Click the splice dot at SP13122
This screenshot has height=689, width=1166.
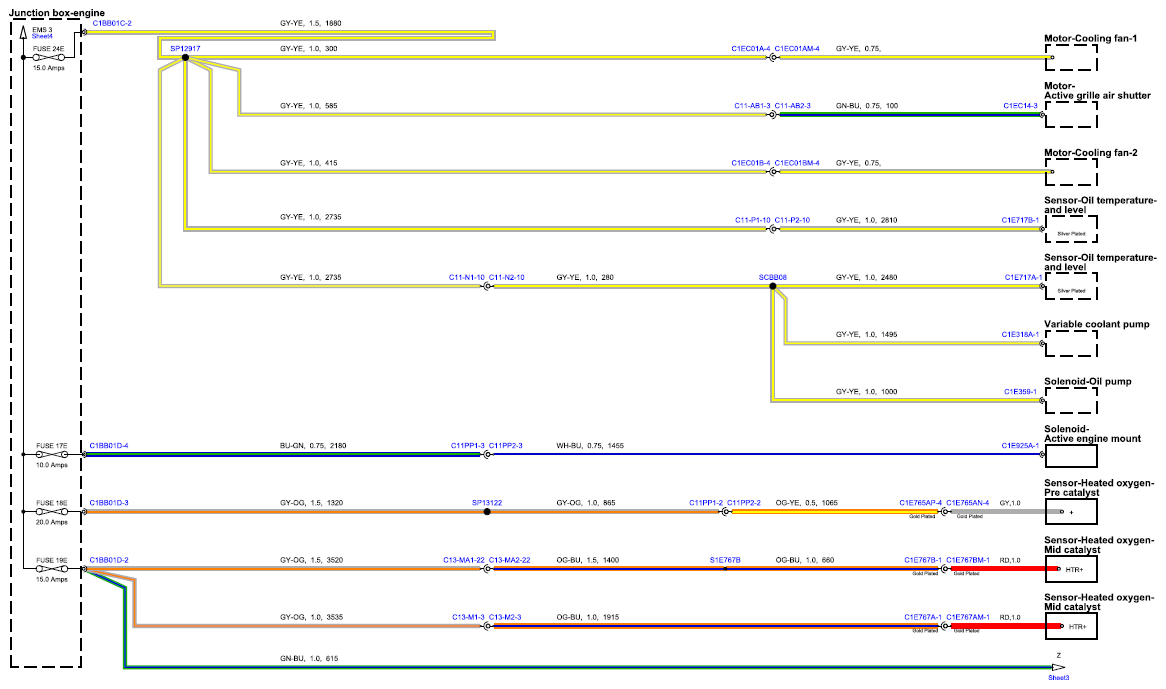click(487, 511)
